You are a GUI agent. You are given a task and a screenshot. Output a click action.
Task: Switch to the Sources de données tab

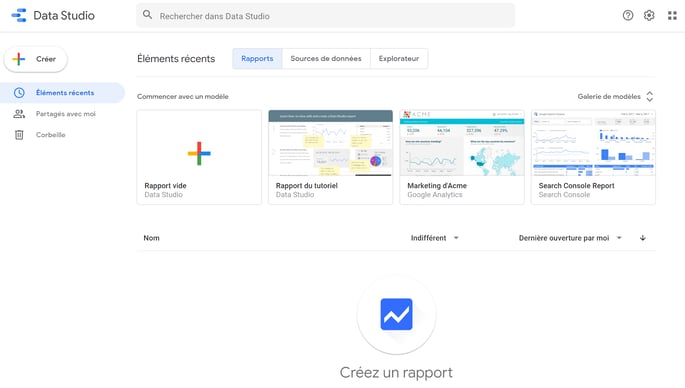pos(326,59)
